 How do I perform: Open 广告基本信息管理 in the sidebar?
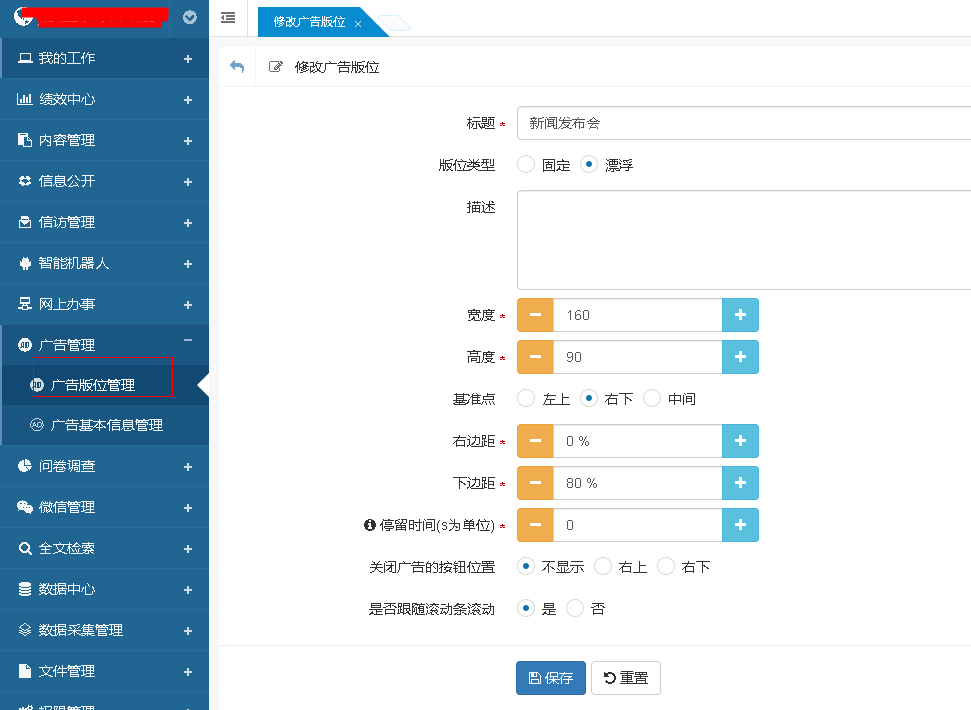pos(106,425)
